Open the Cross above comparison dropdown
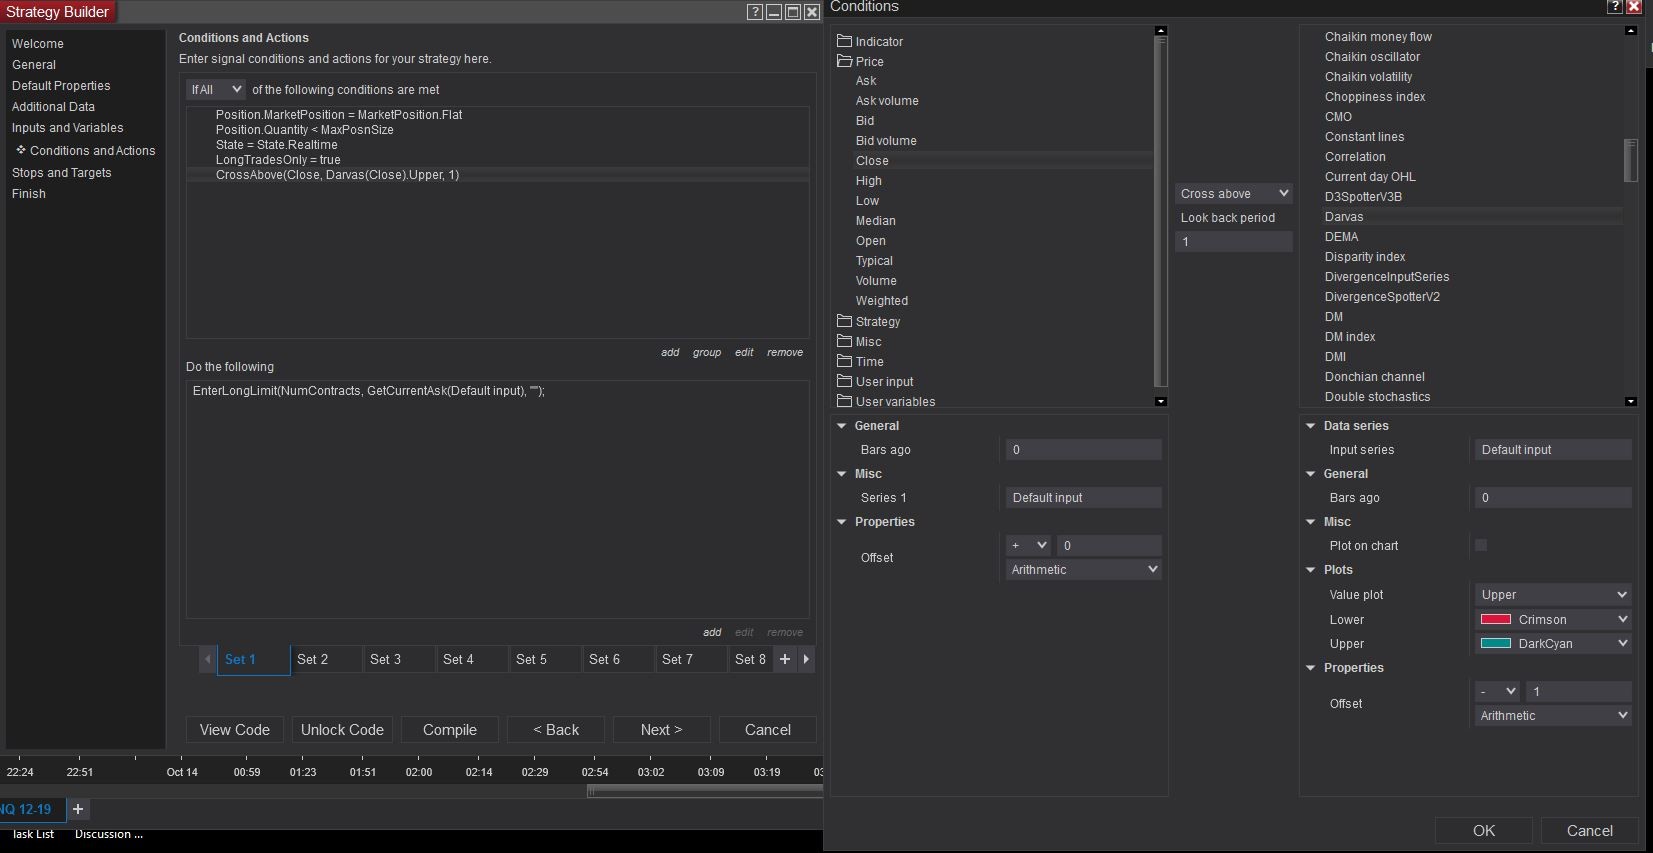Screen dimensions: 1653x853 coord(1234,193)
